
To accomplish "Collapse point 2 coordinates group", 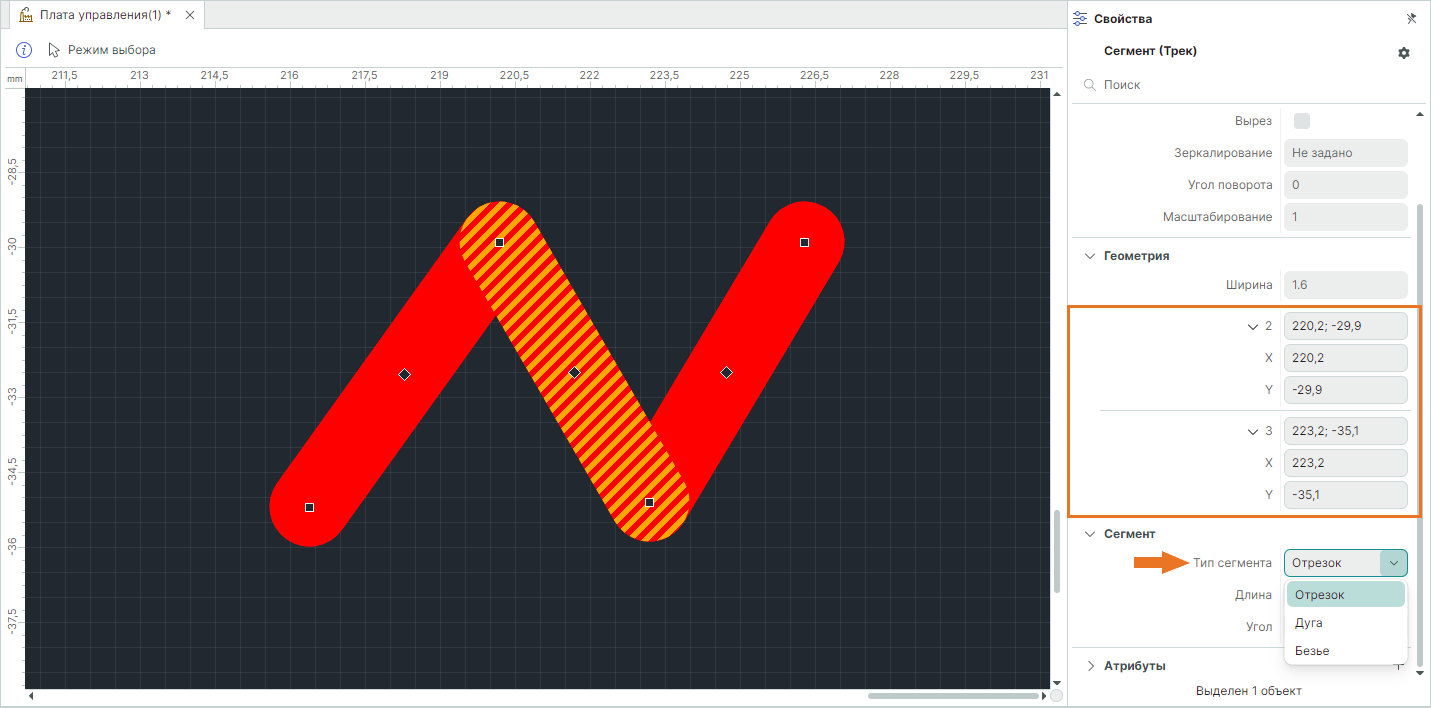I will [x=1252, y=326].
